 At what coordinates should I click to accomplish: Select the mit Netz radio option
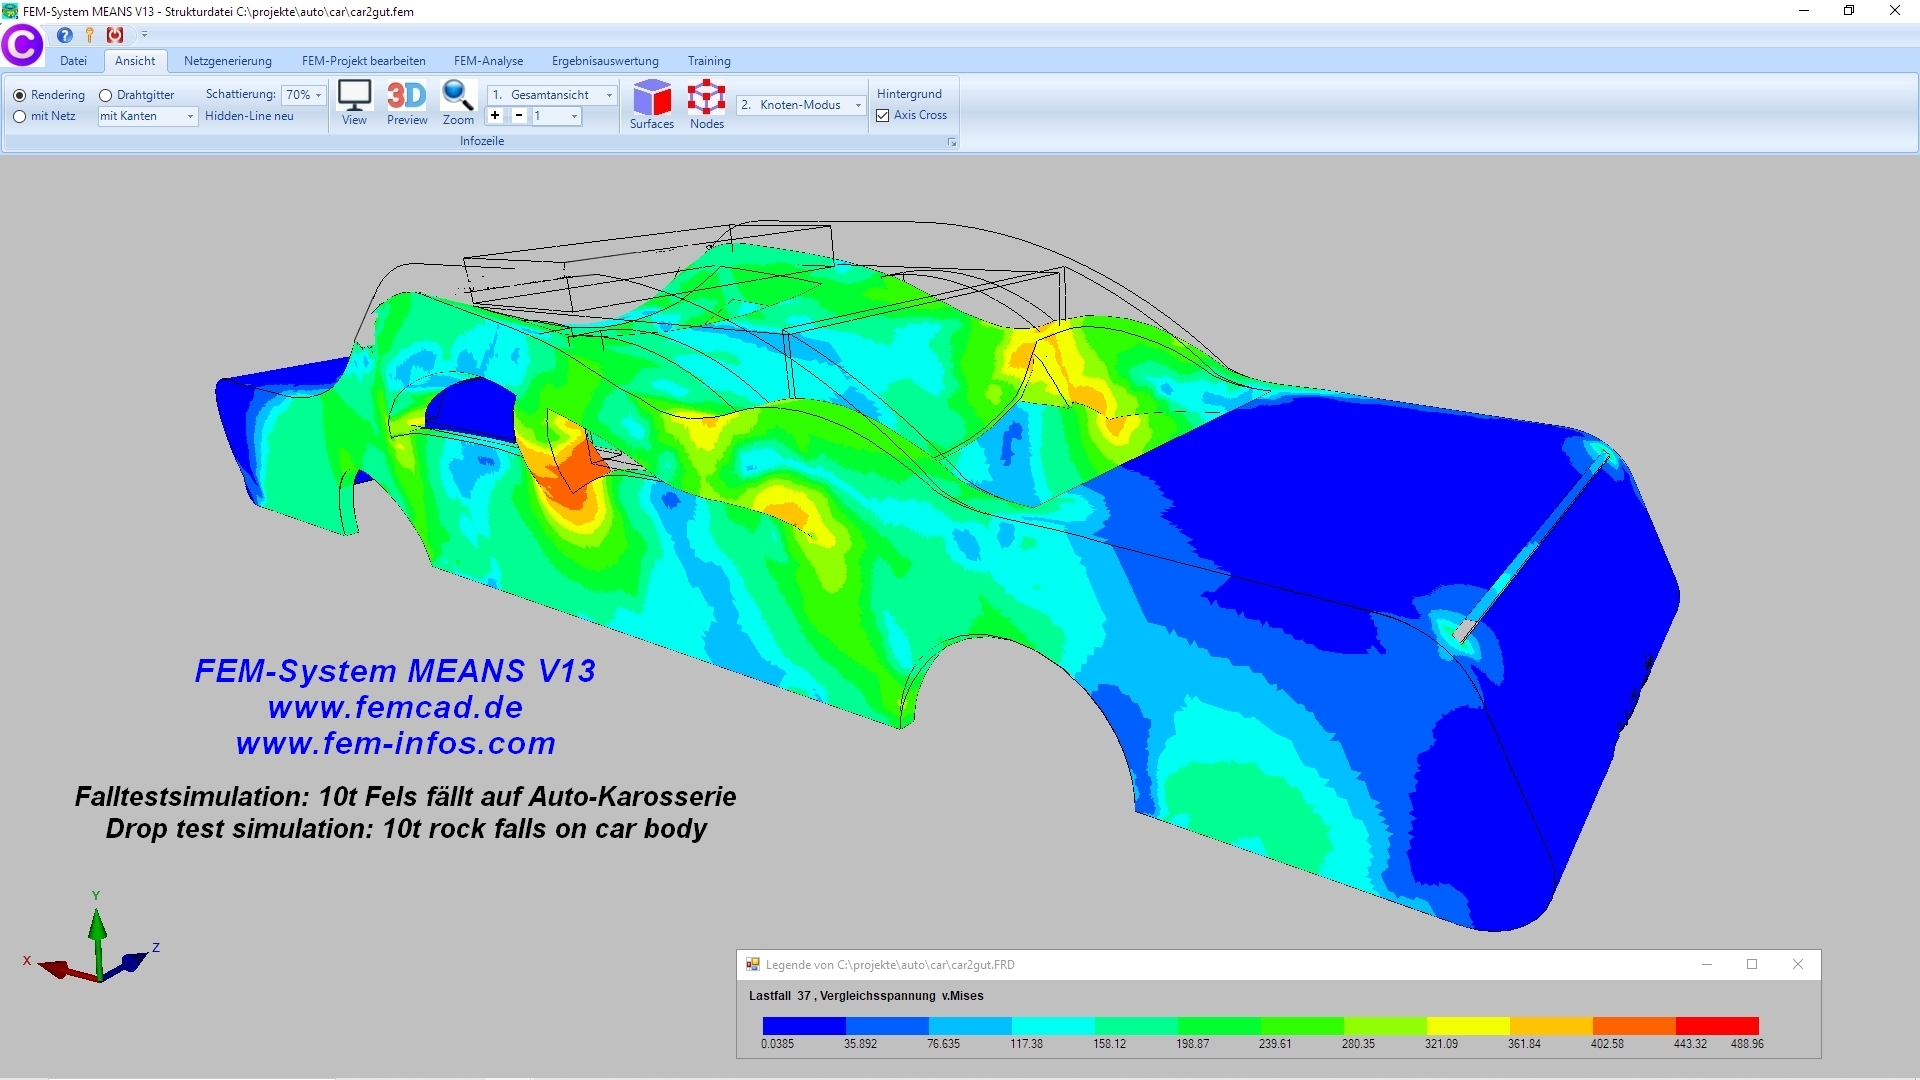(x=20, y=117)
